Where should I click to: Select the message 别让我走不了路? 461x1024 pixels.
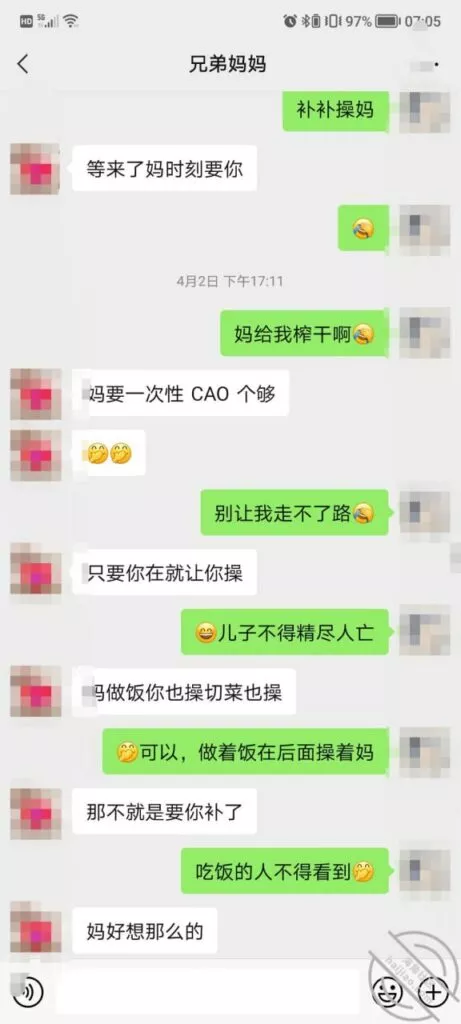294,513
